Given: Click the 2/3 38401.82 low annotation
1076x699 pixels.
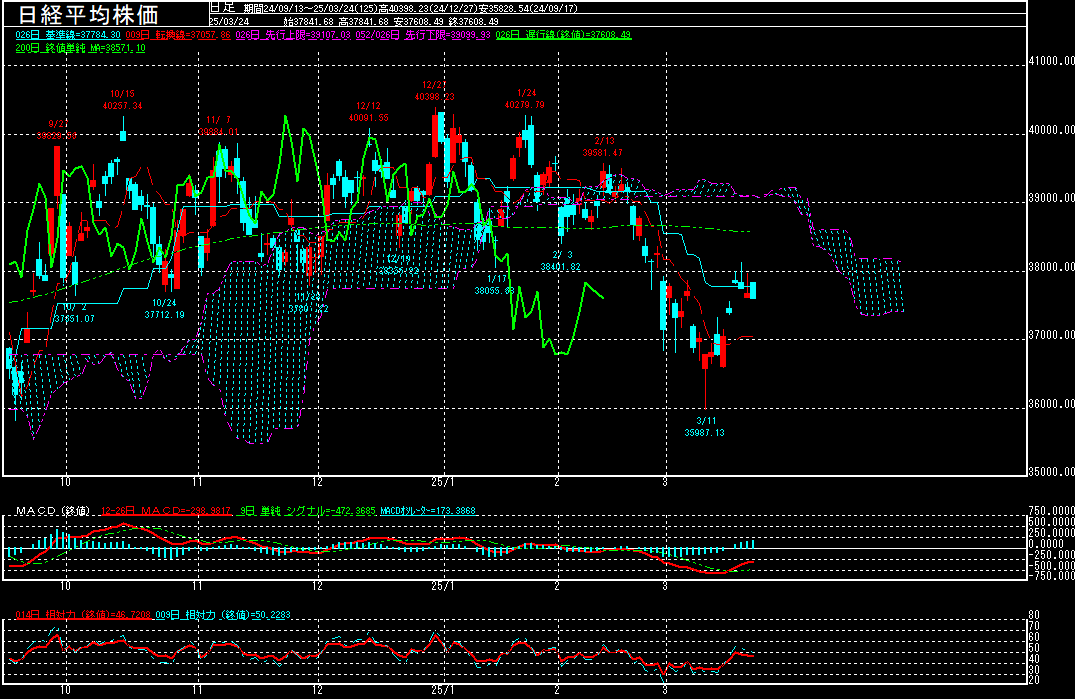Looking at the screenshot, I should (x=561, y=261).
